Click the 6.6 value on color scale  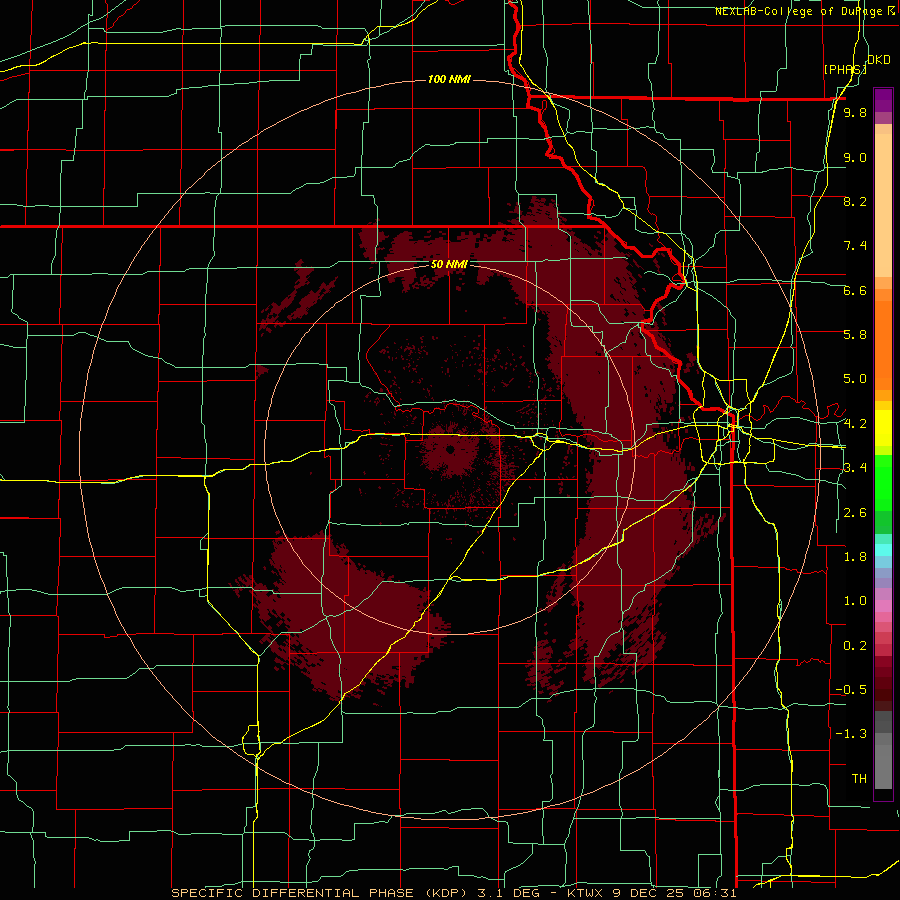(855, 290)
